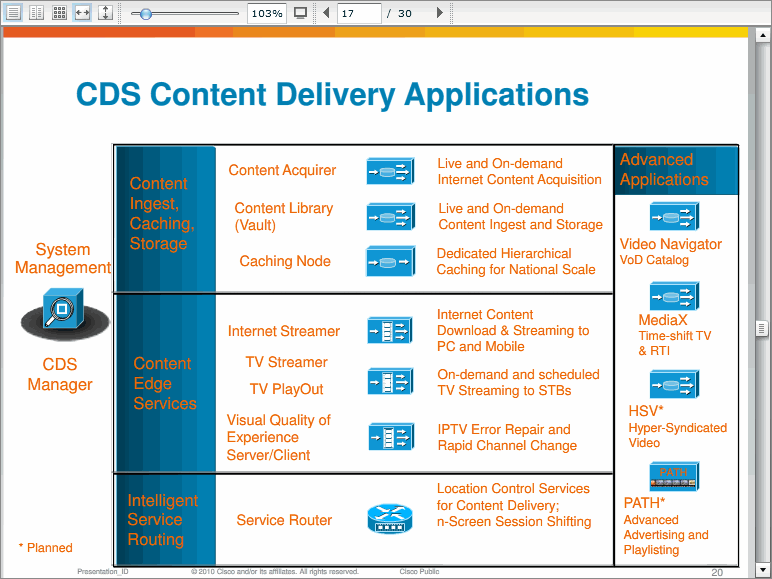Click the Presentation_ID footer text

102,572
